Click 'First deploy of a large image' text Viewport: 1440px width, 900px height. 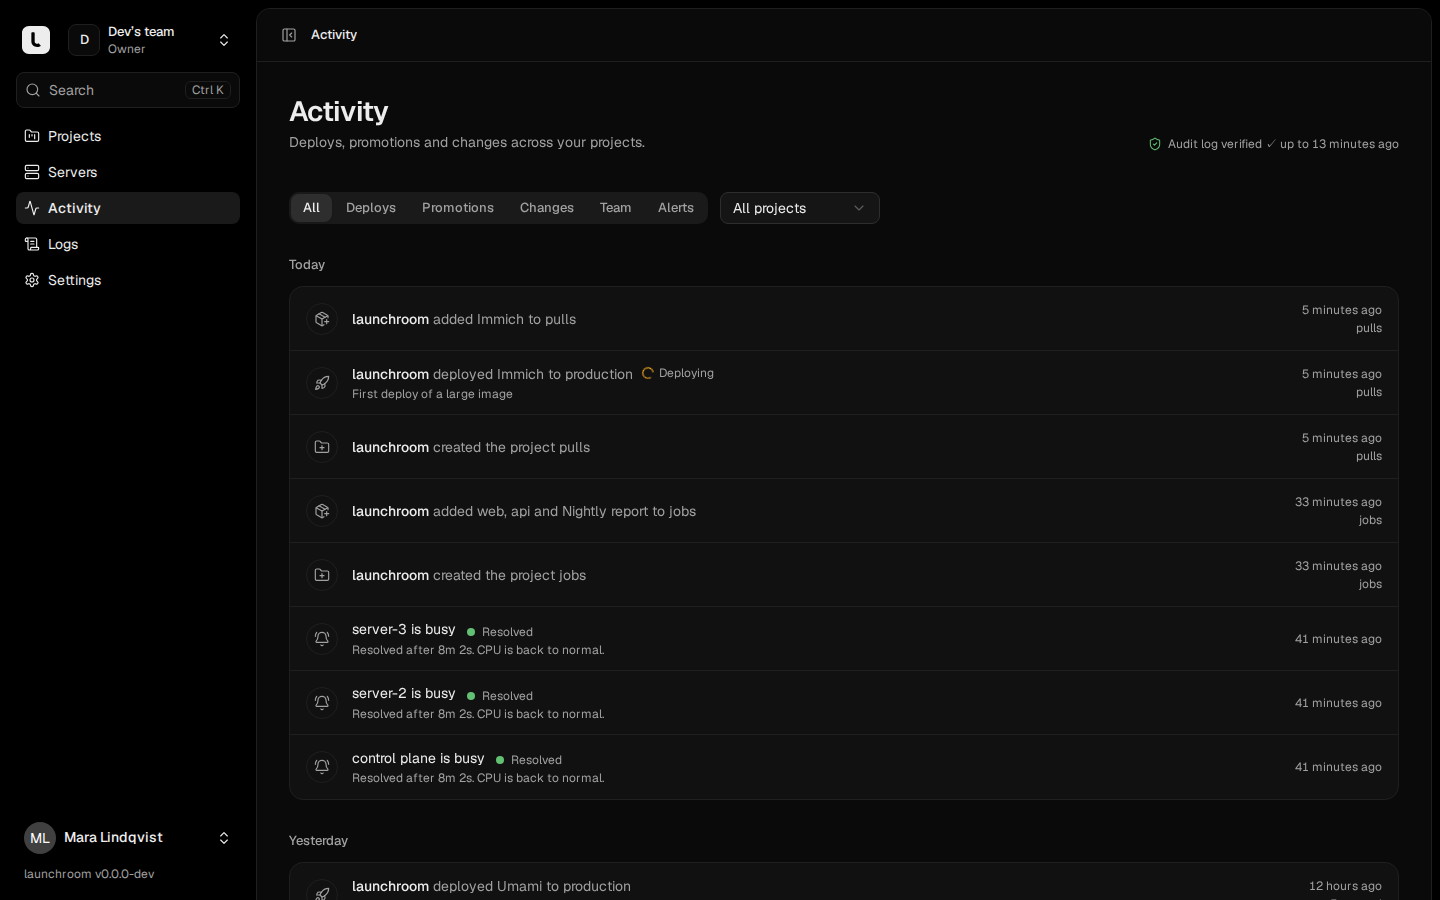tap(432, 394)
